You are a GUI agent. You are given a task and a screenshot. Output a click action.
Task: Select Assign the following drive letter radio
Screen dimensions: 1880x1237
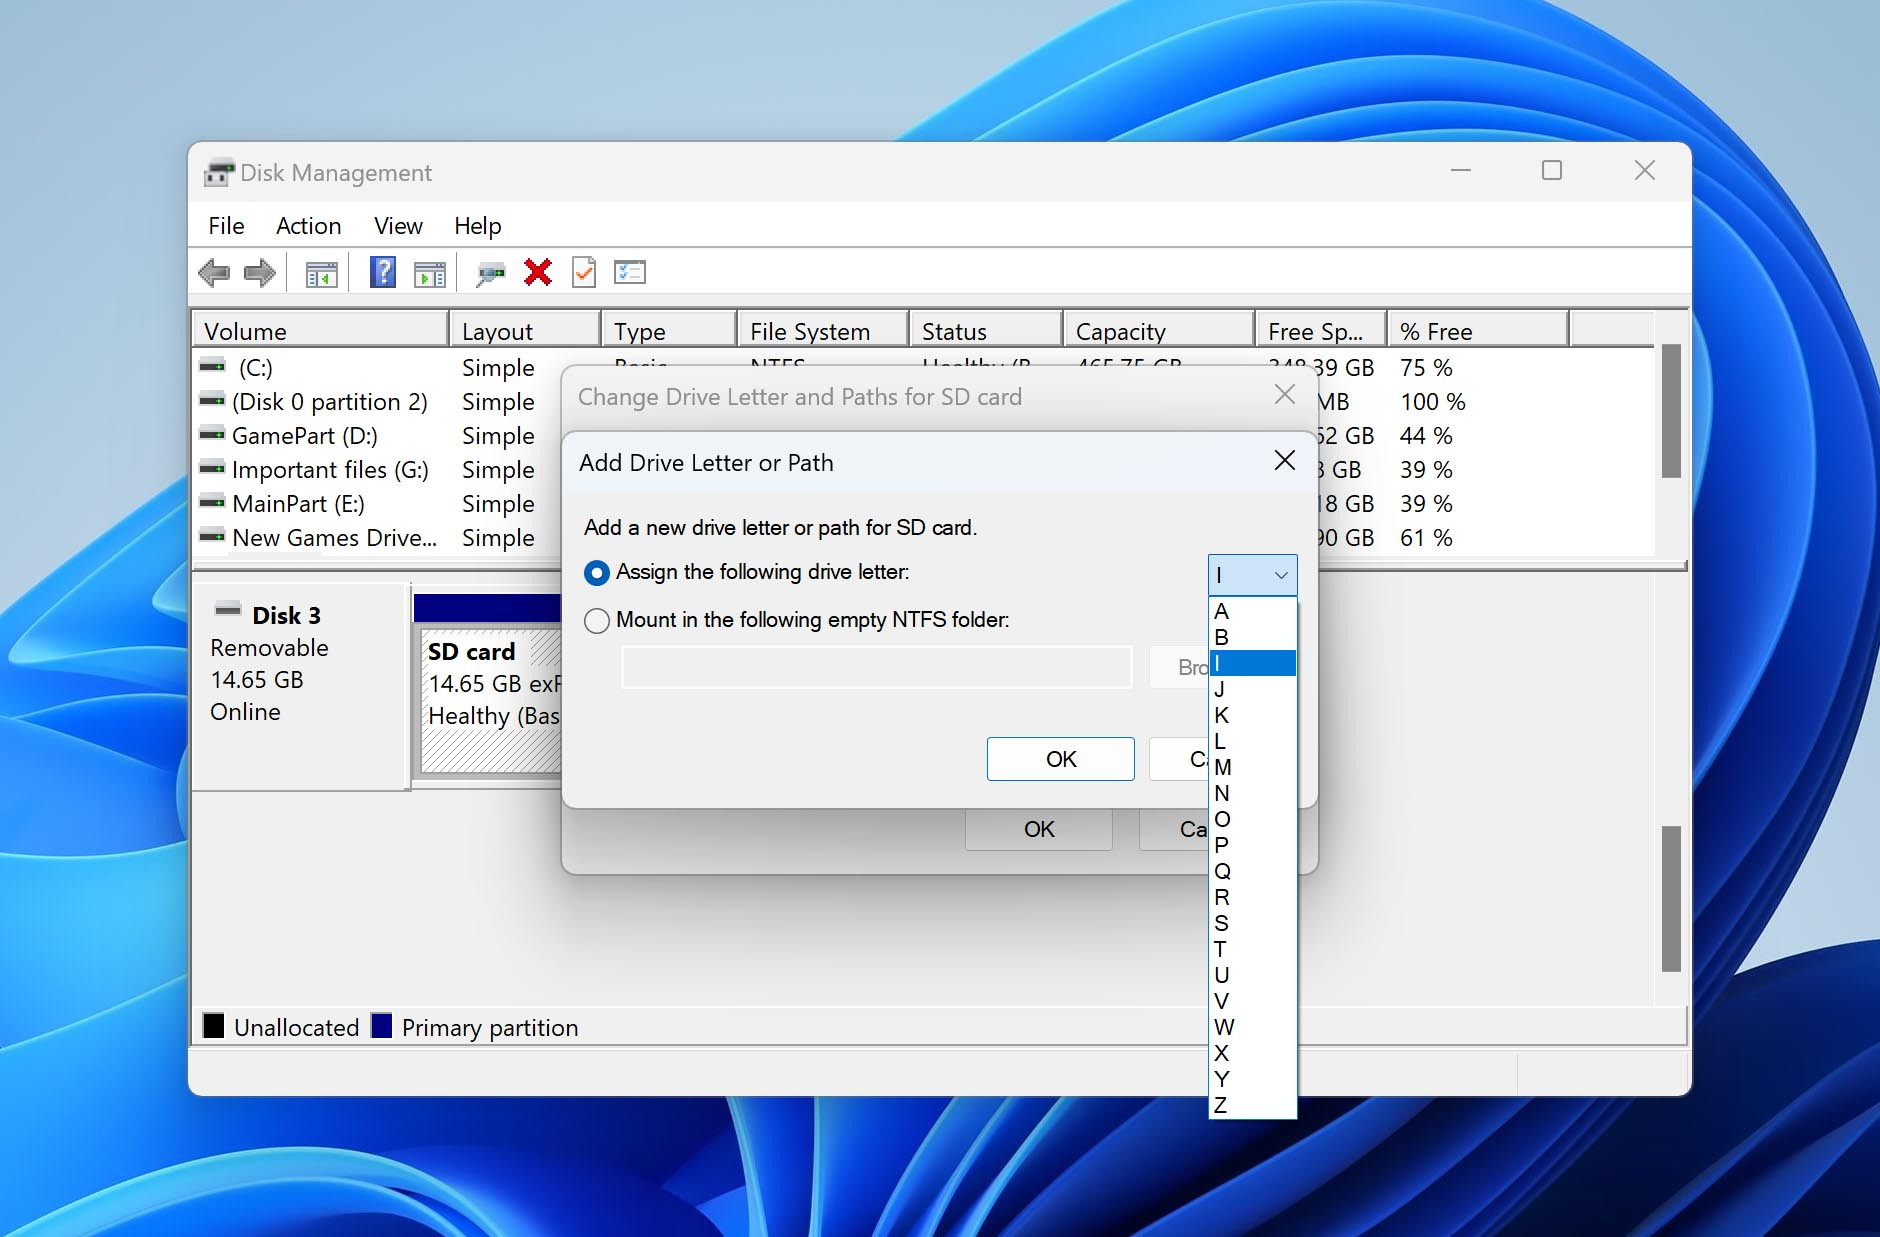click(x=596, y=573)
